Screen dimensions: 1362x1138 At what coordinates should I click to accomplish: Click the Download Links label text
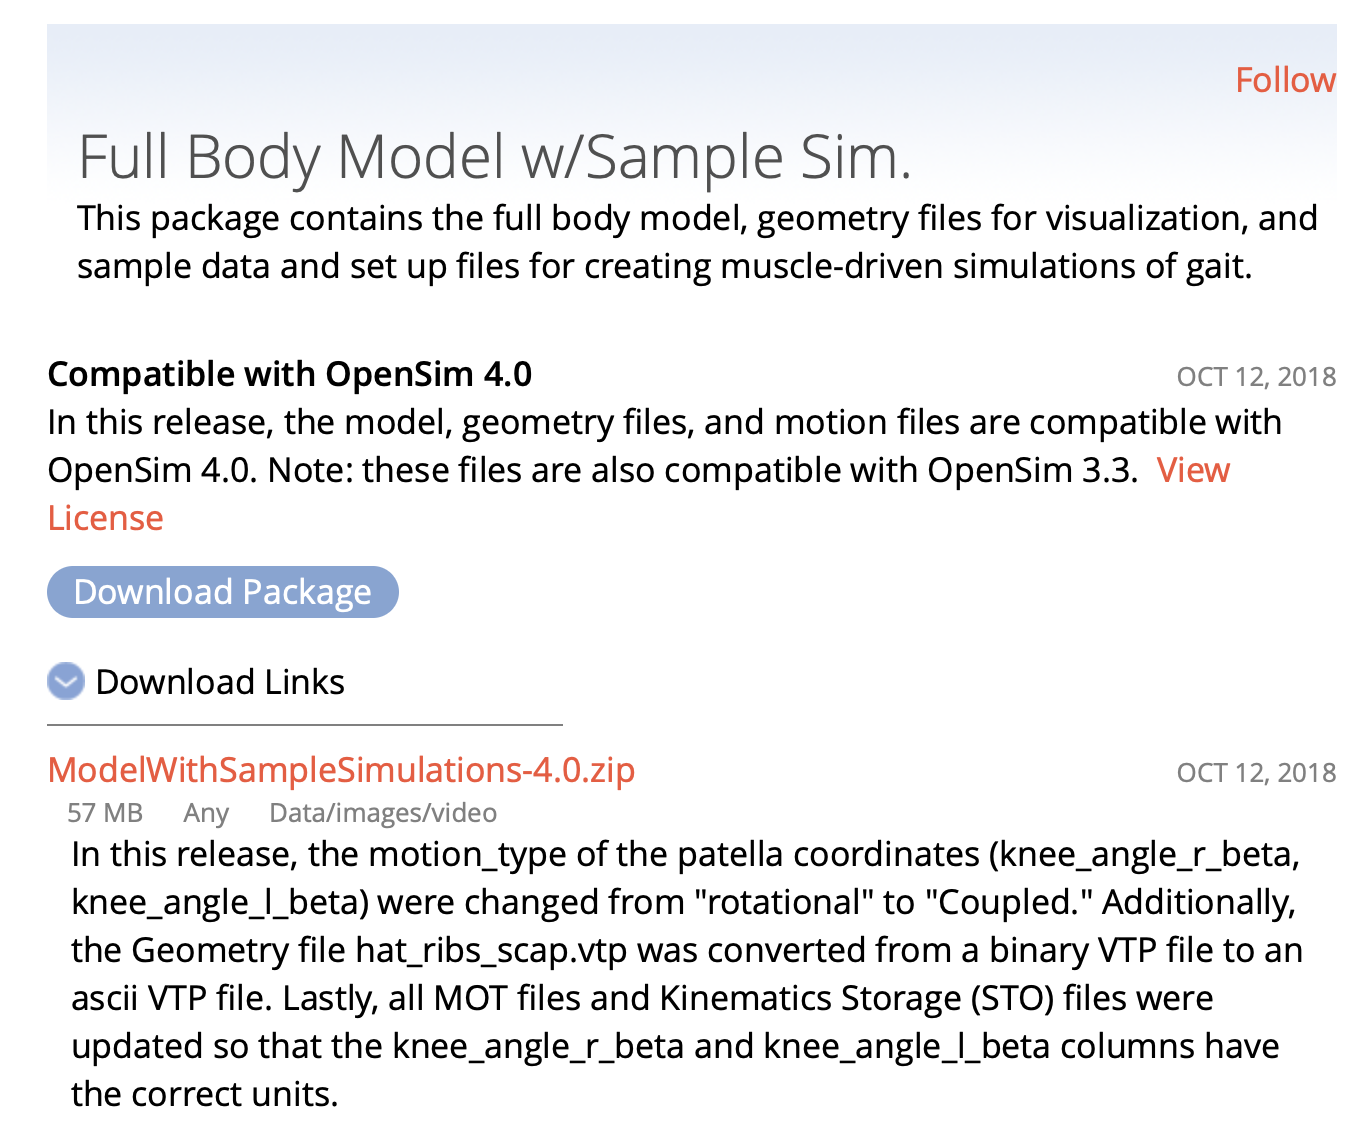tap(219, 682)
